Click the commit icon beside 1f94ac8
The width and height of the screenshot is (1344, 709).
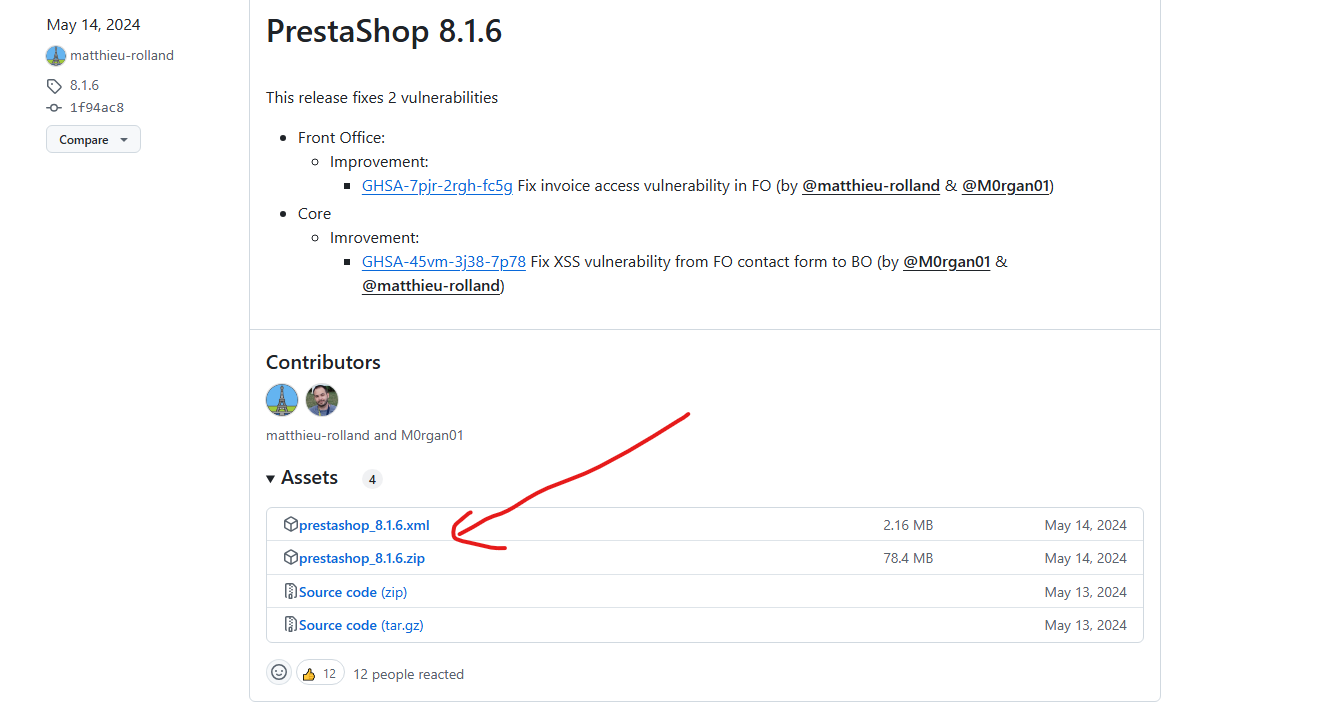coord(54,108)
